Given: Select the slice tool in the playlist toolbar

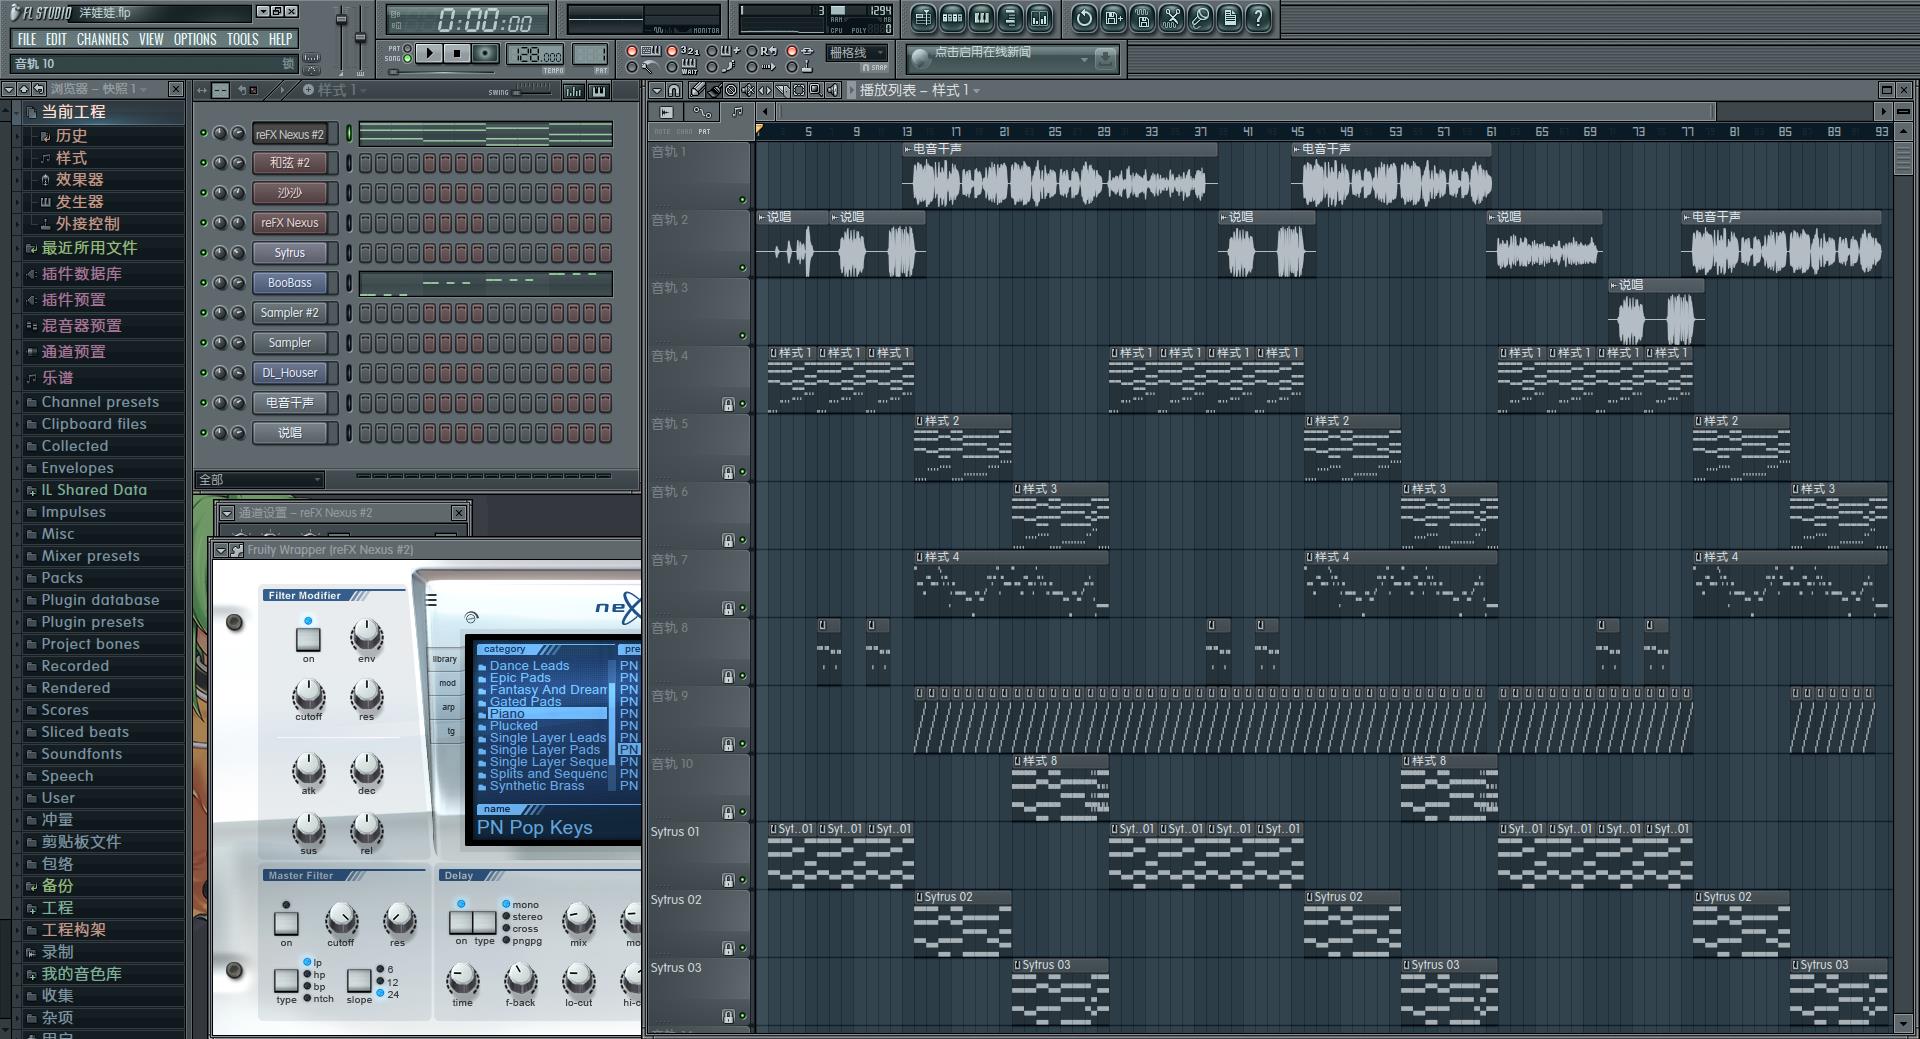Looking at the screenshot, I should point(782,90).
